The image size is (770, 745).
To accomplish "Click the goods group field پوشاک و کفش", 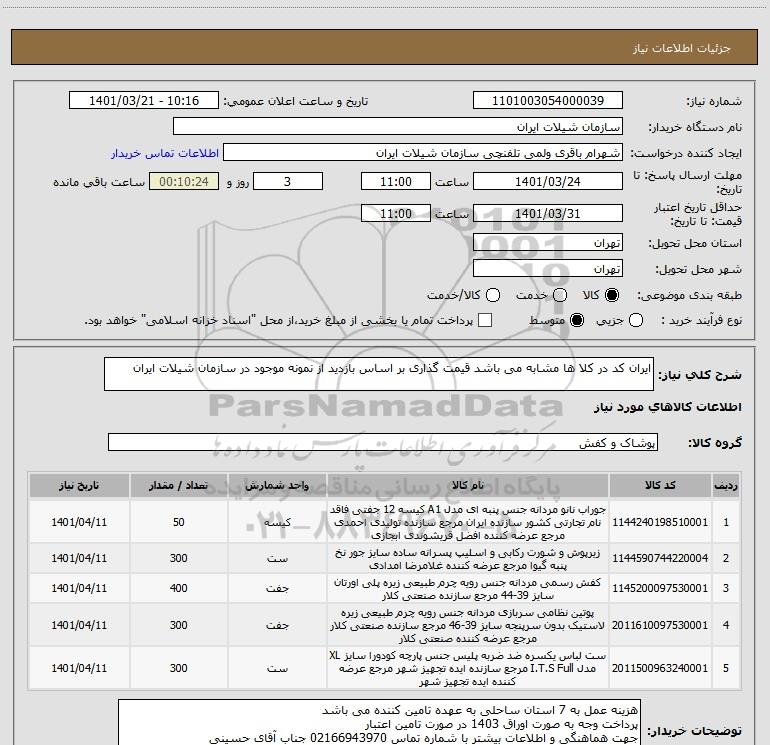I will coord(383,442).
